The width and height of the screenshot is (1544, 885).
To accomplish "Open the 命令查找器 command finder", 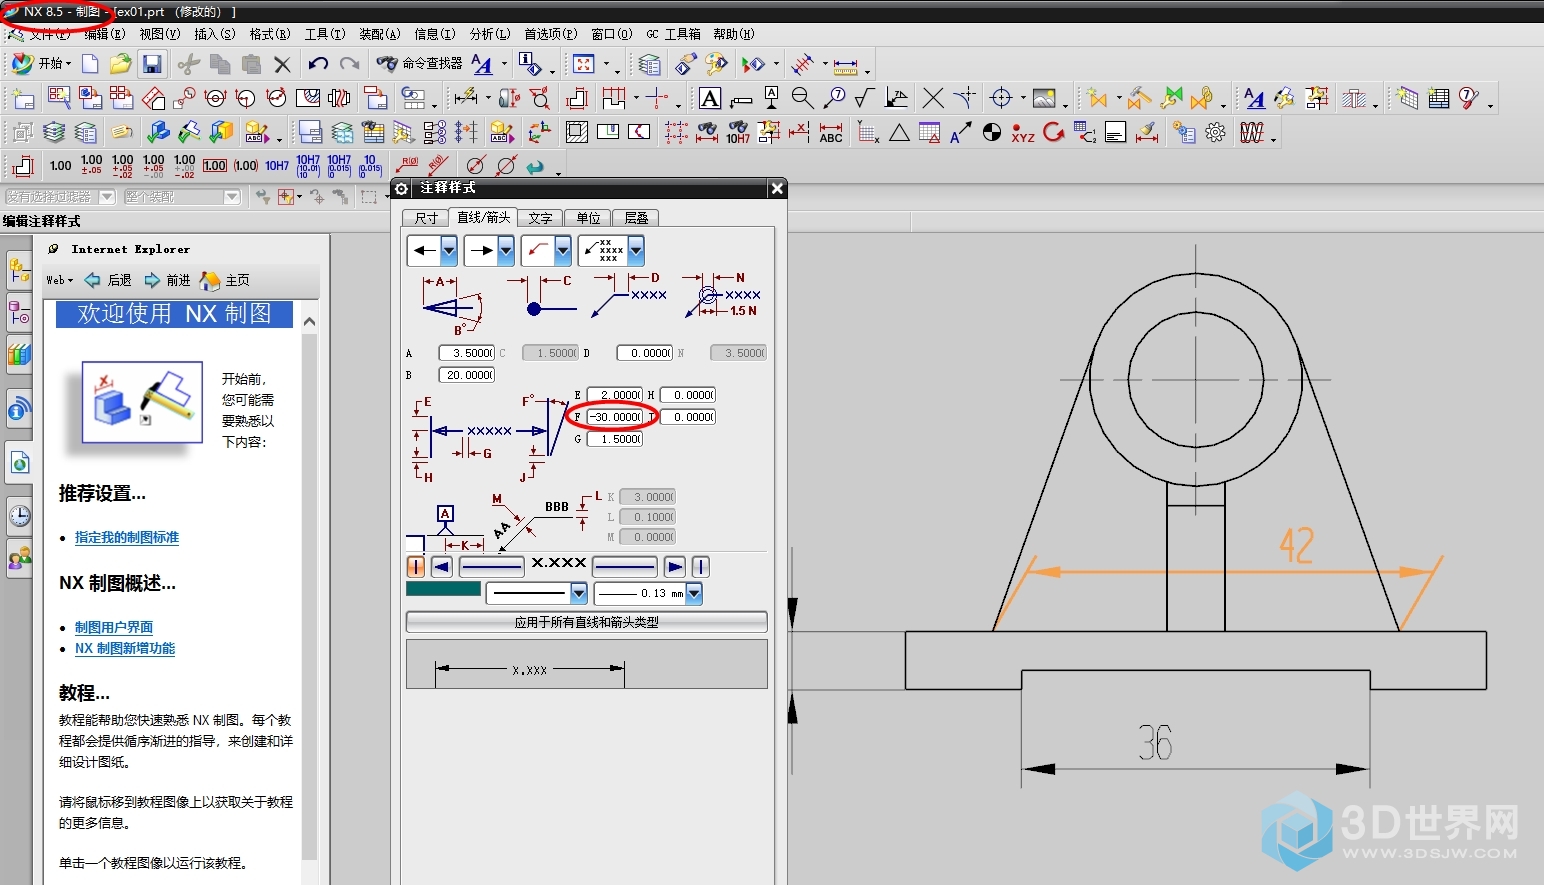I will coord(420,63).
